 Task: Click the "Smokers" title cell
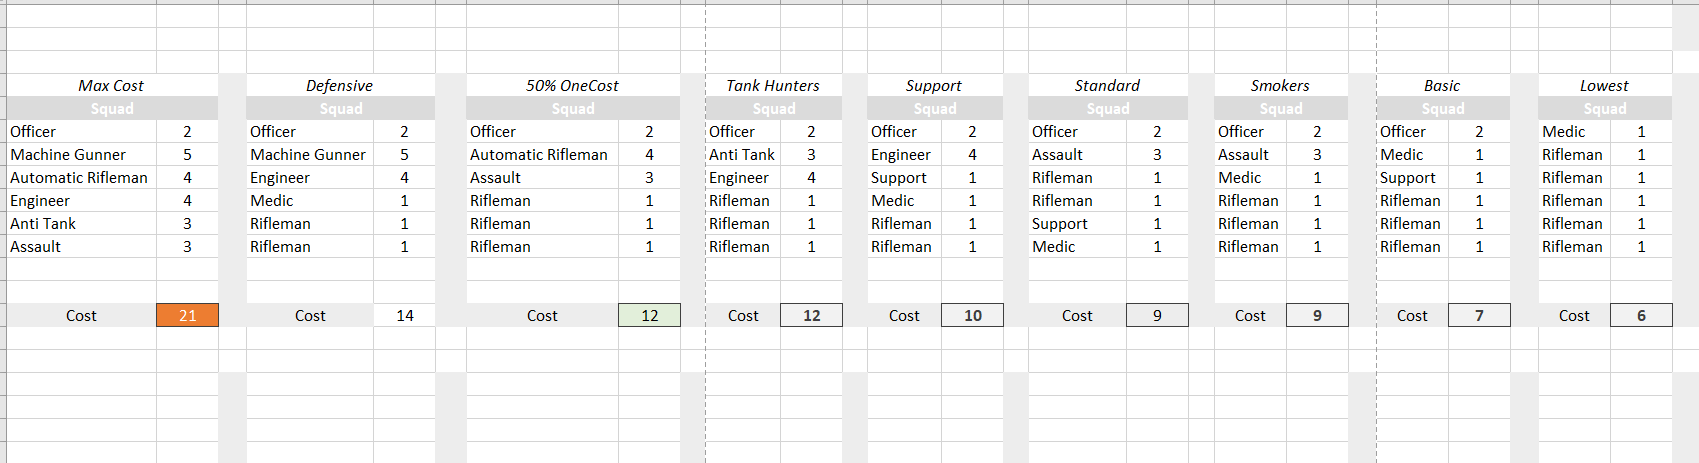coord(1280,86)
